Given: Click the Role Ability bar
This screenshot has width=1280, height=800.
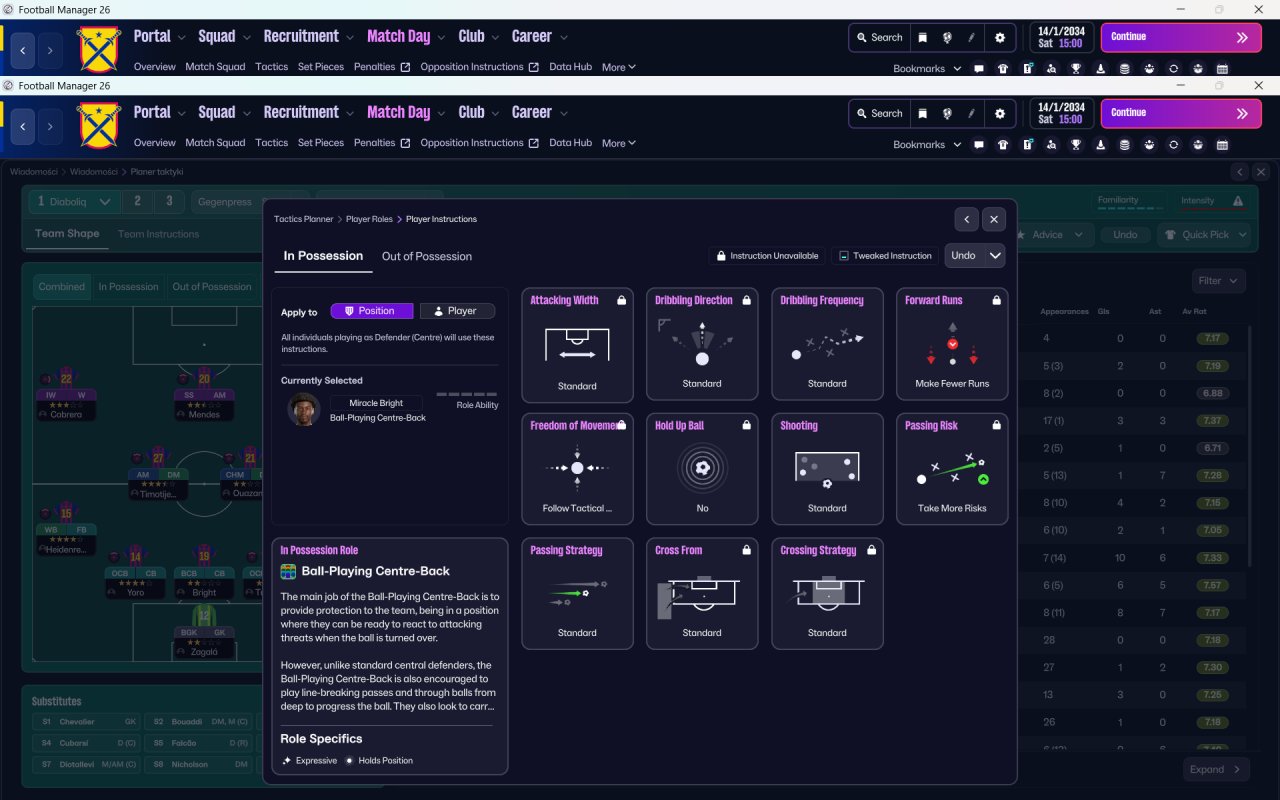Looking at the screenshot, I should (x=467, y=394).
